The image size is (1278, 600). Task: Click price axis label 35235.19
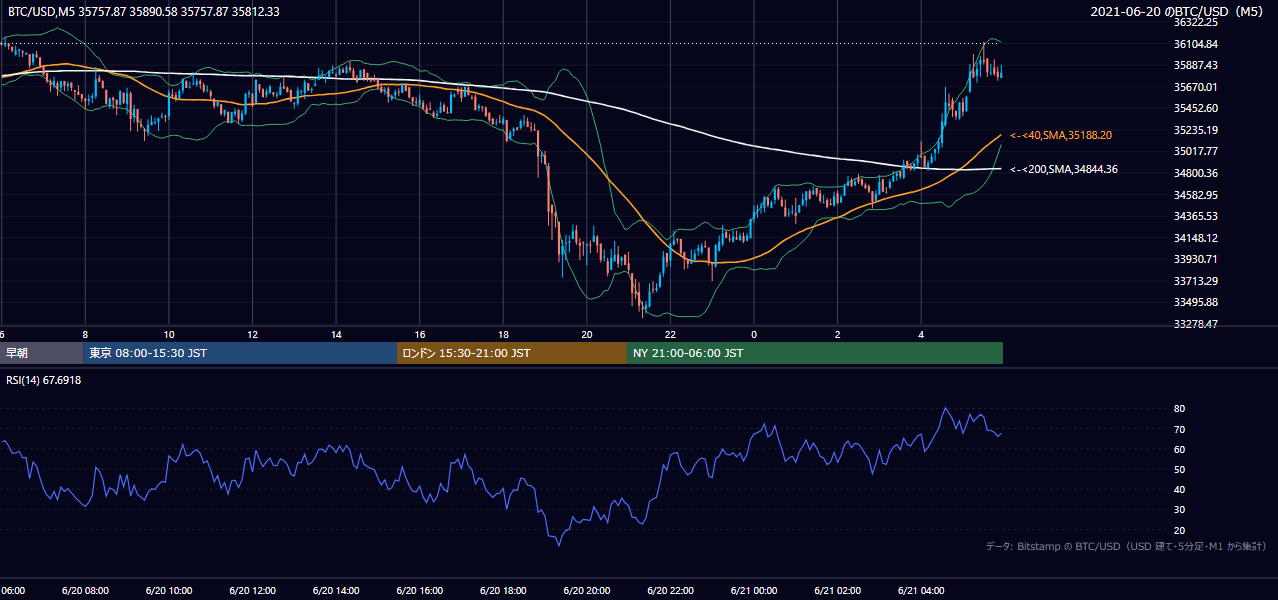coord(1196,130)
